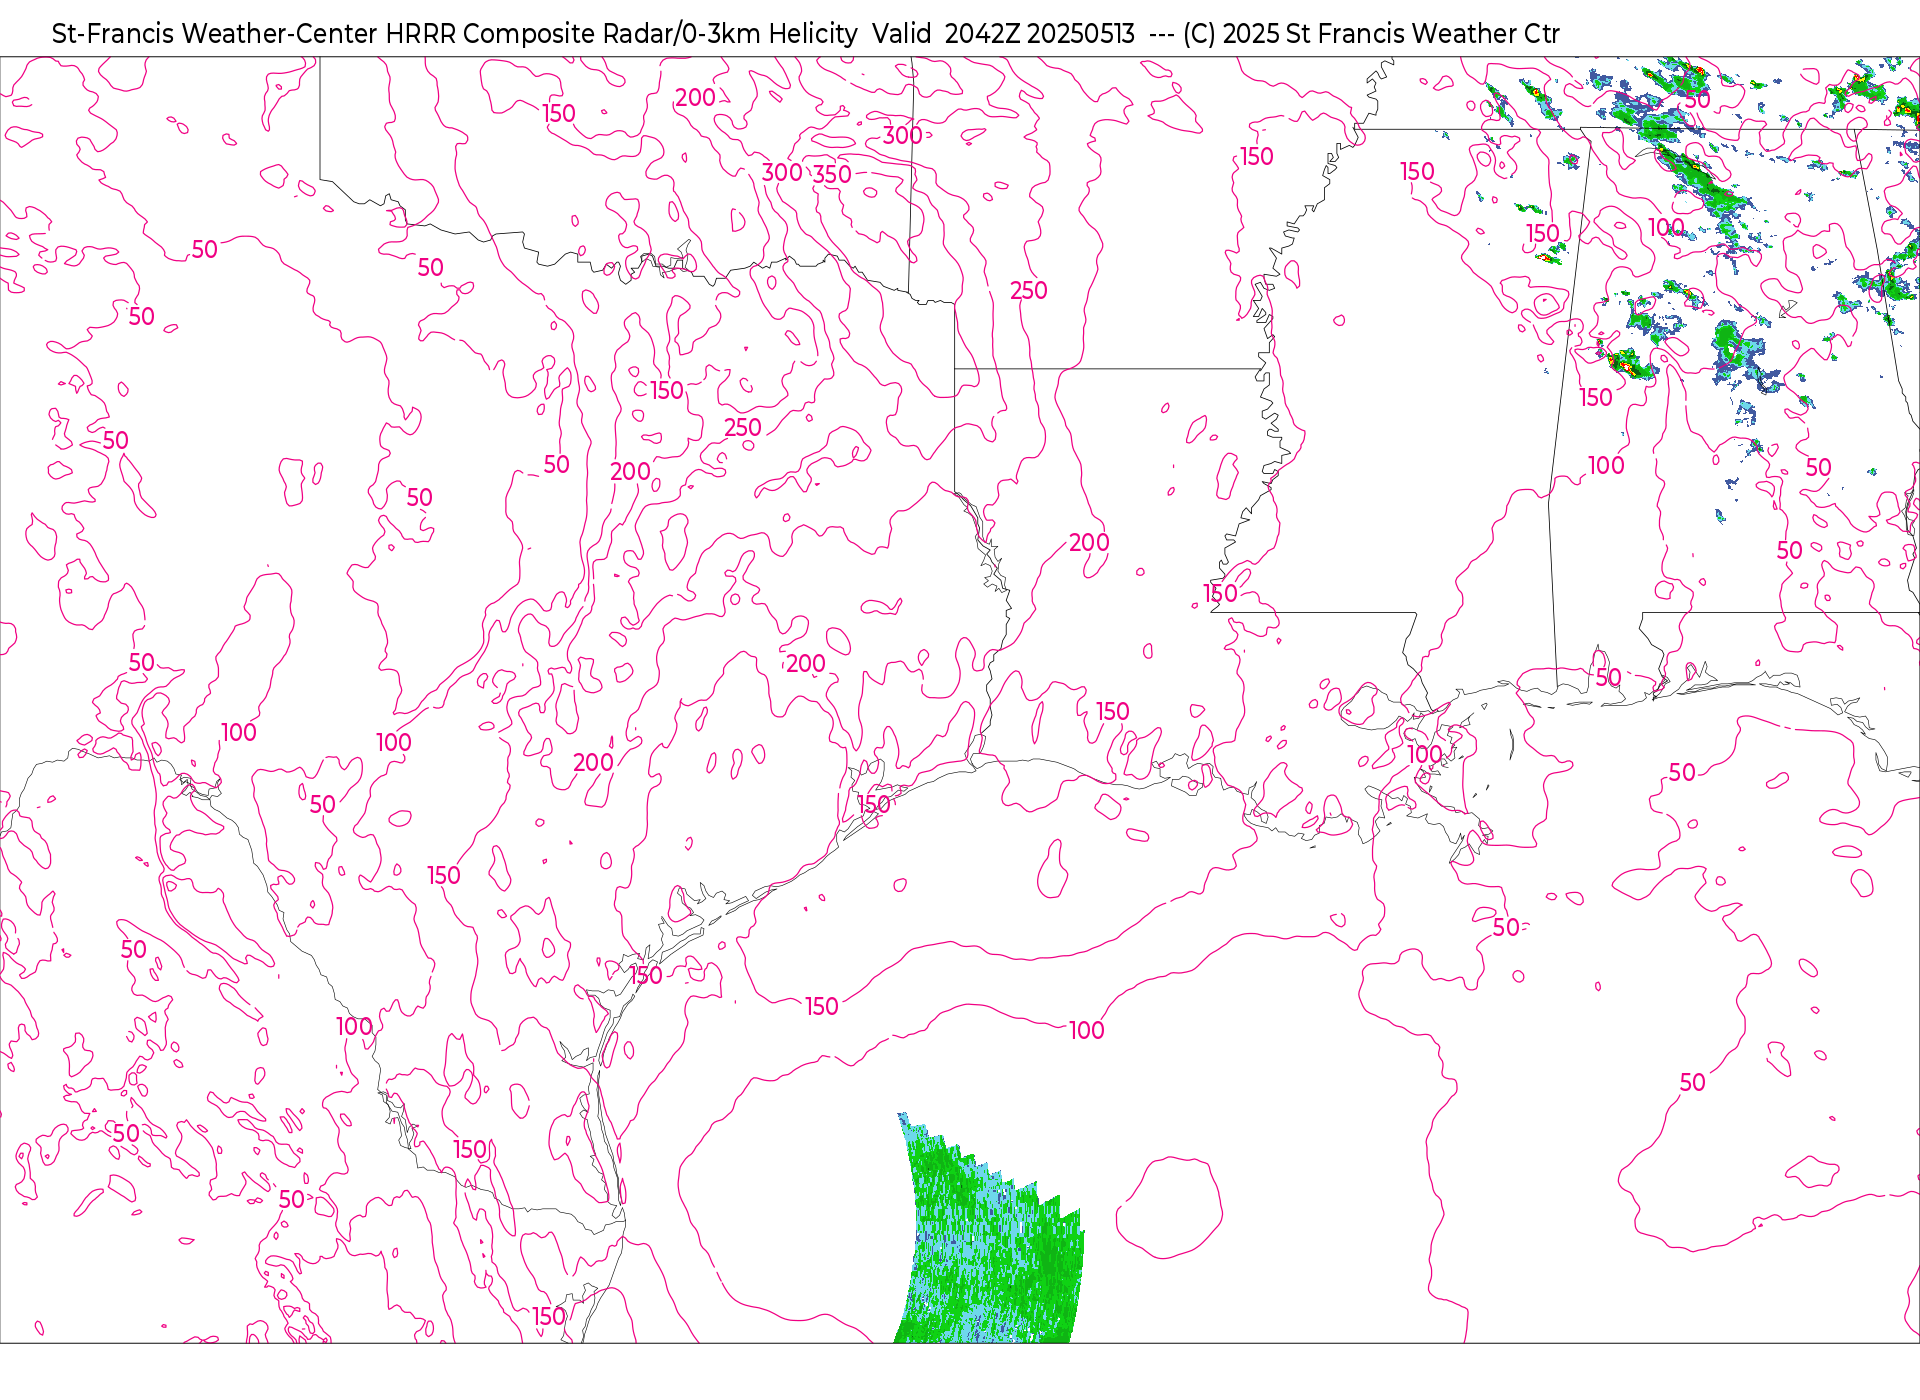Click the "(C) 2025 St Francis Weather Ctr" copyright

[1371, 34]
